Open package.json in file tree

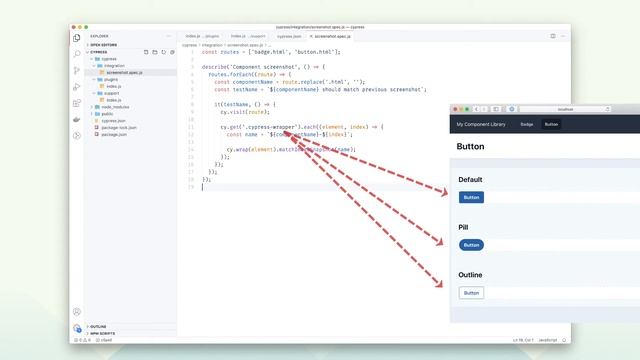pyautogui.click(x=113, y=134)
